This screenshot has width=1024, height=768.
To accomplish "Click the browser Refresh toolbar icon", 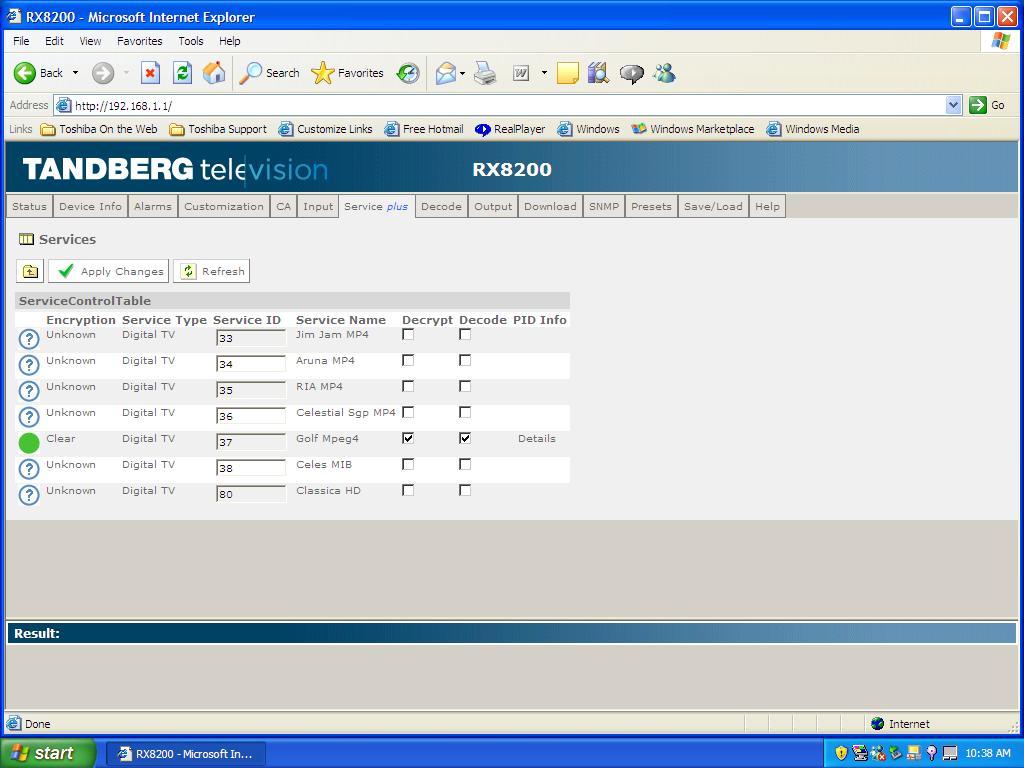I will click(182, 73).
